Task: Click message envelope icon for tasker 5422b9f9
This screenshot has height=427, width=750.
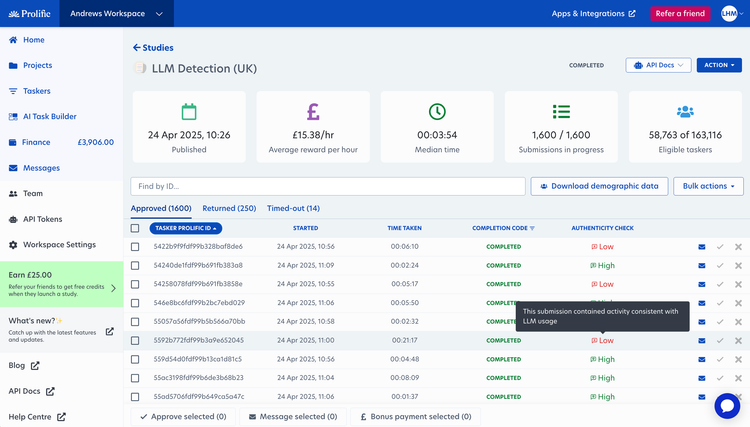Action: tap(702, 247)
